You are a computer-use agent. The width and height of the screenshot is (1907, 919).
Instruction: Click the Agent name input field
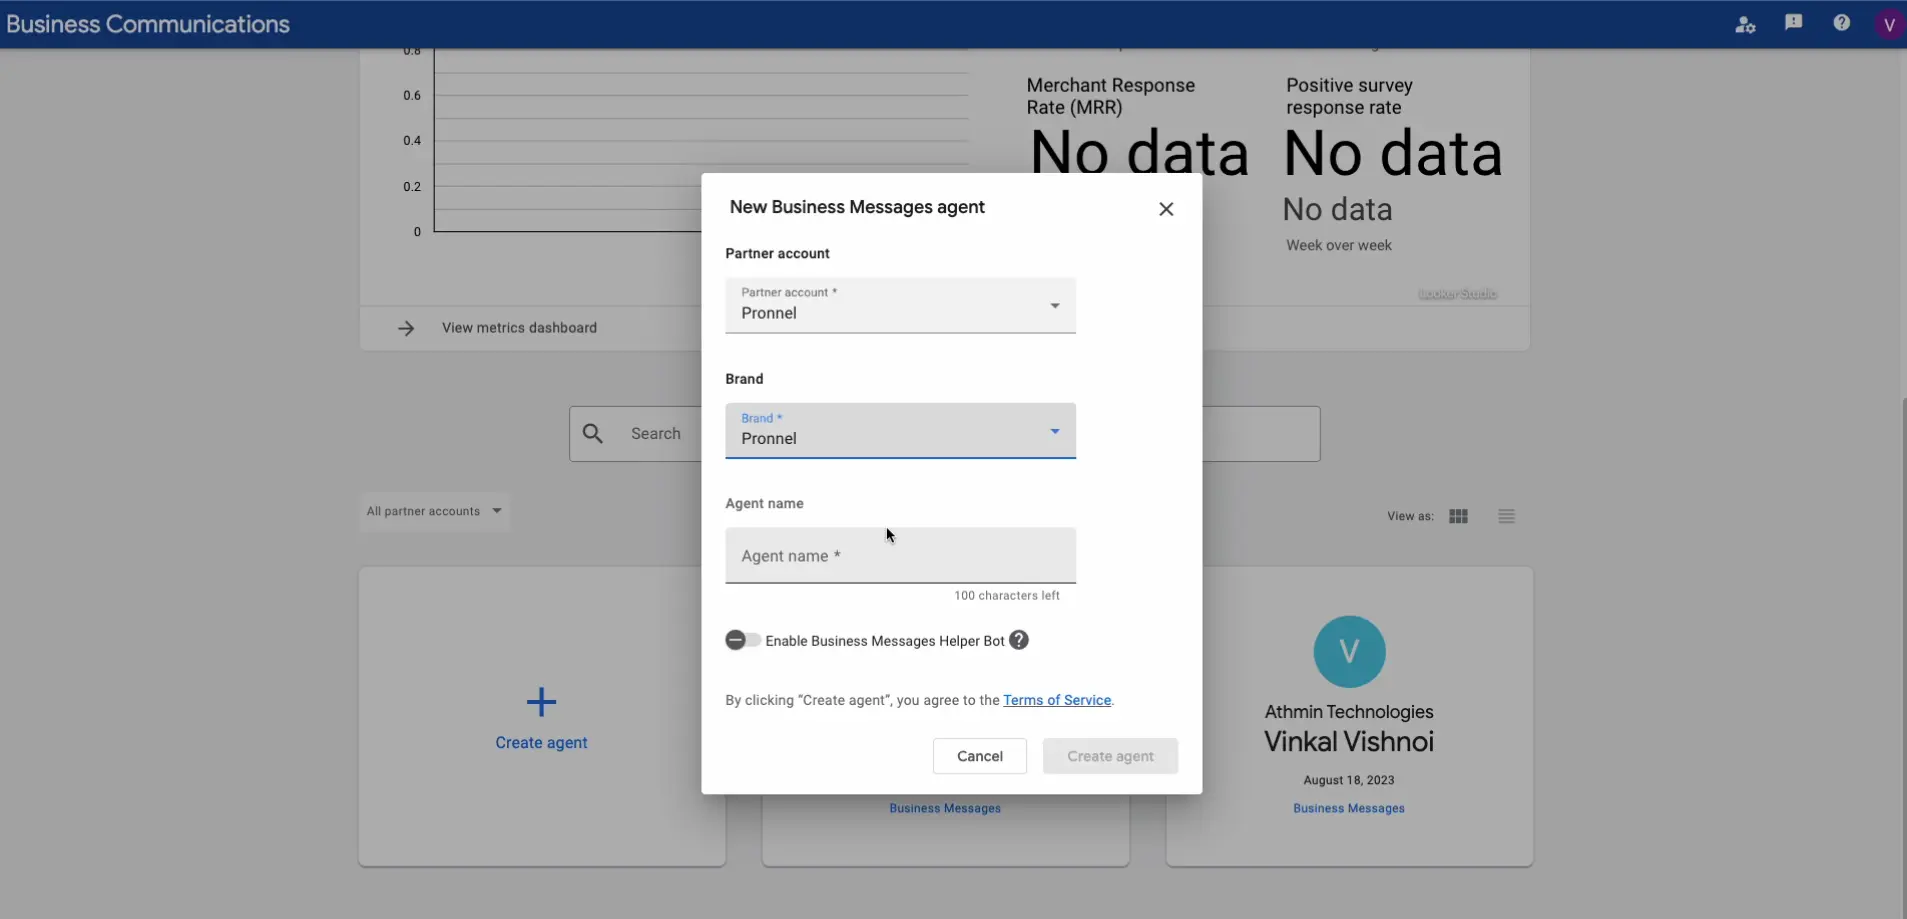pos(900,555)
